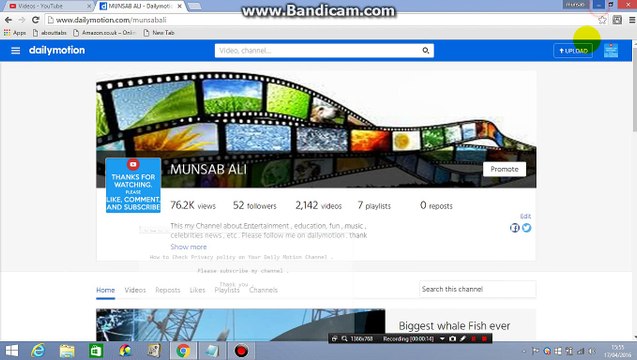The height and width of the screenshot is (360, 637).
Task: Click the Promote button
Action: tap(504, 169)
